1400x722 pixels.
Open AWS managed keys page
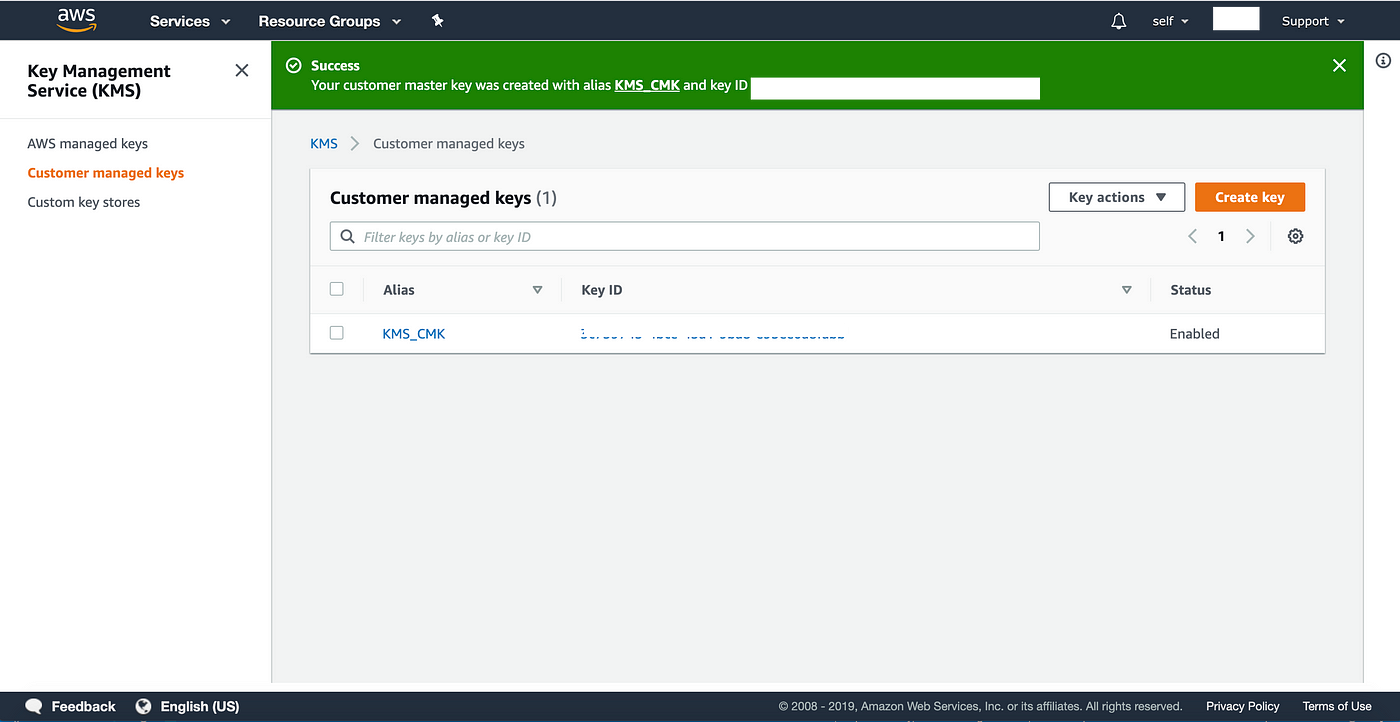pos(88,144)
